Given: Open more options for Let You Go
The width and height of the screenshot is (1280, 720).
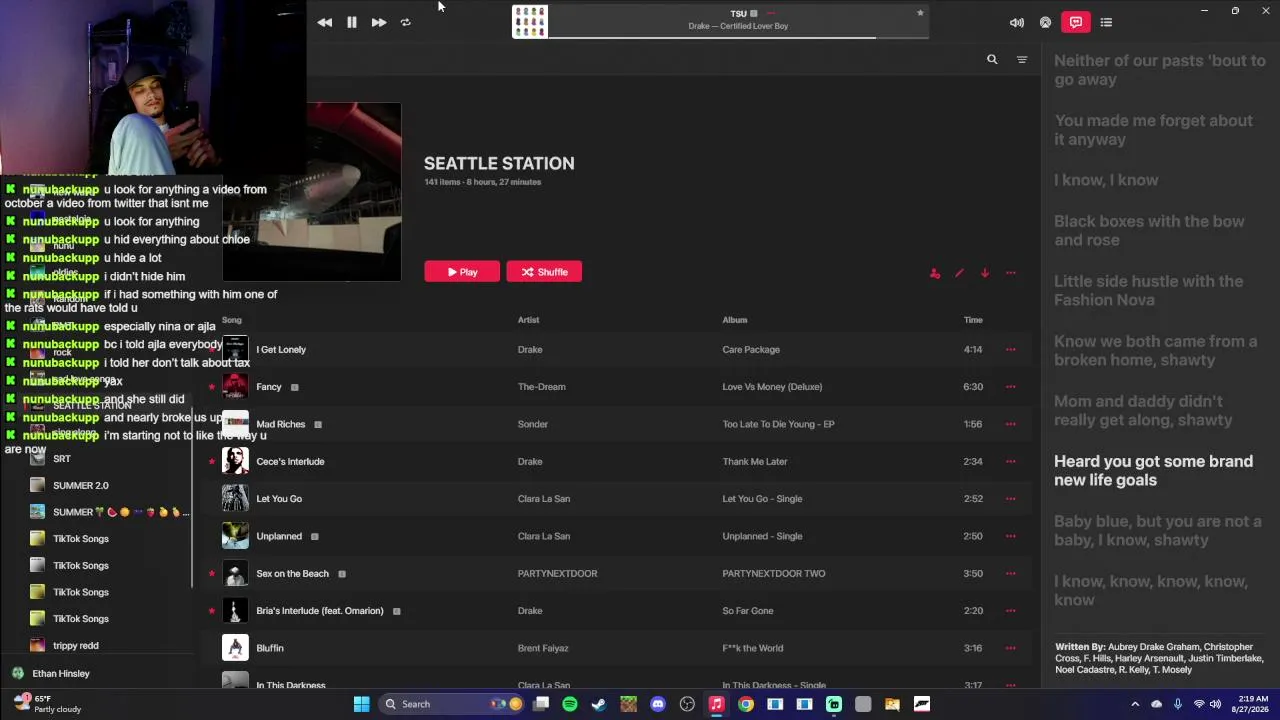Looking at the screenshot, I should 1011,499.
